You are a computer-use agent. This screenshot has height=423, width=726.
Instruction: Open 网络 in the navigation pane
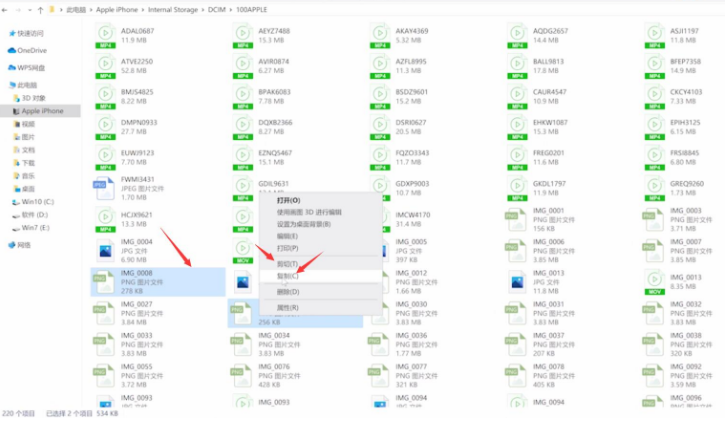26,244
